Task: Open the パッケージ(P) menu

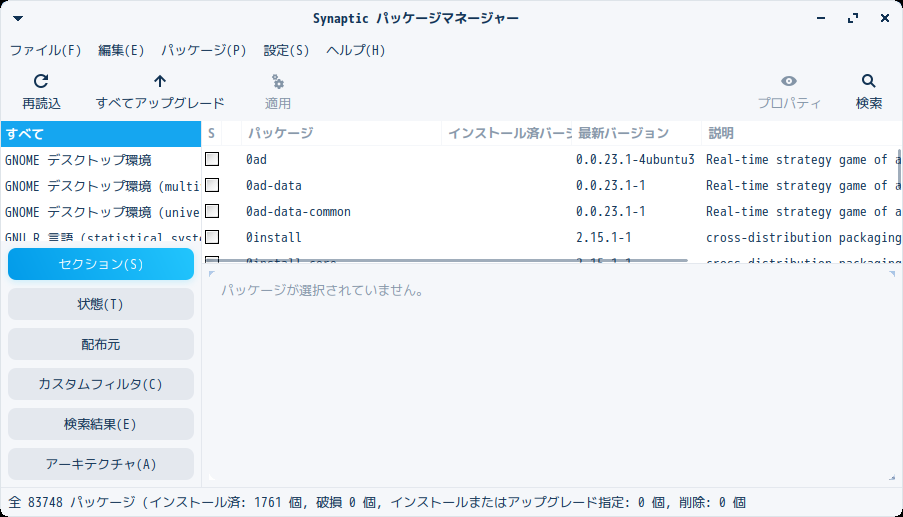Action: pos(203,51)
